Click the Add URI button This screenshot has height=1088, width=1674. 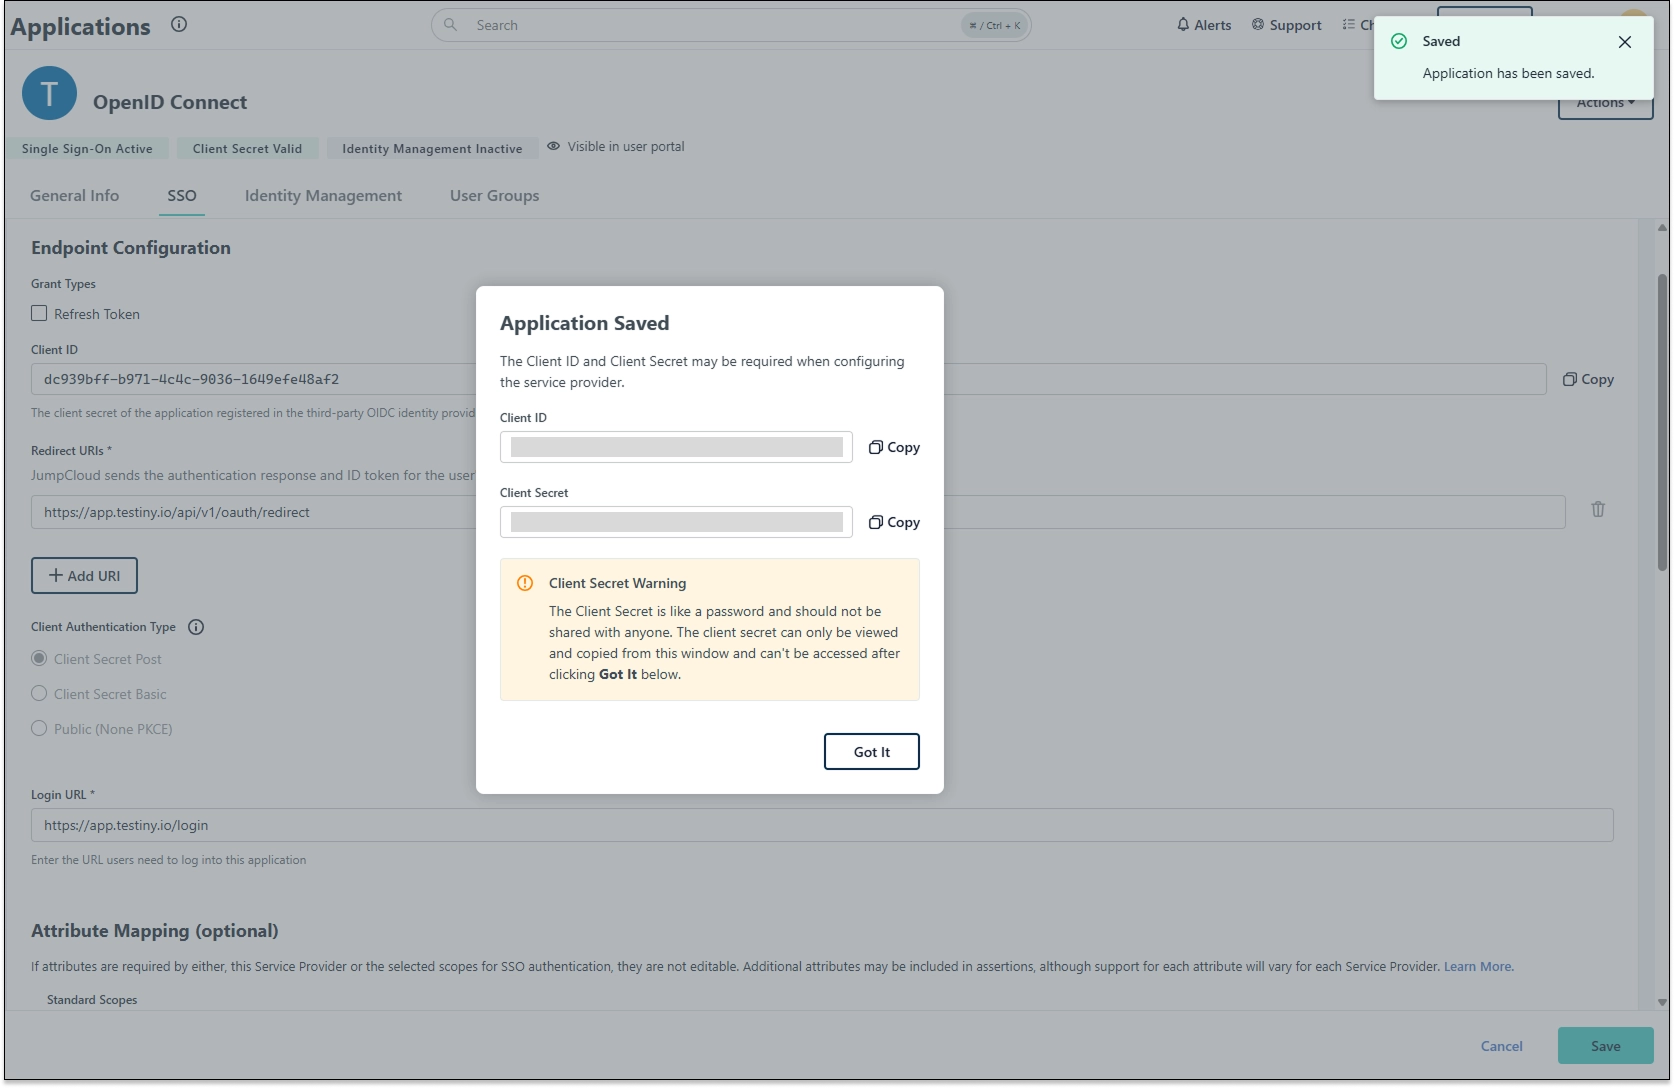coord(84,576)
